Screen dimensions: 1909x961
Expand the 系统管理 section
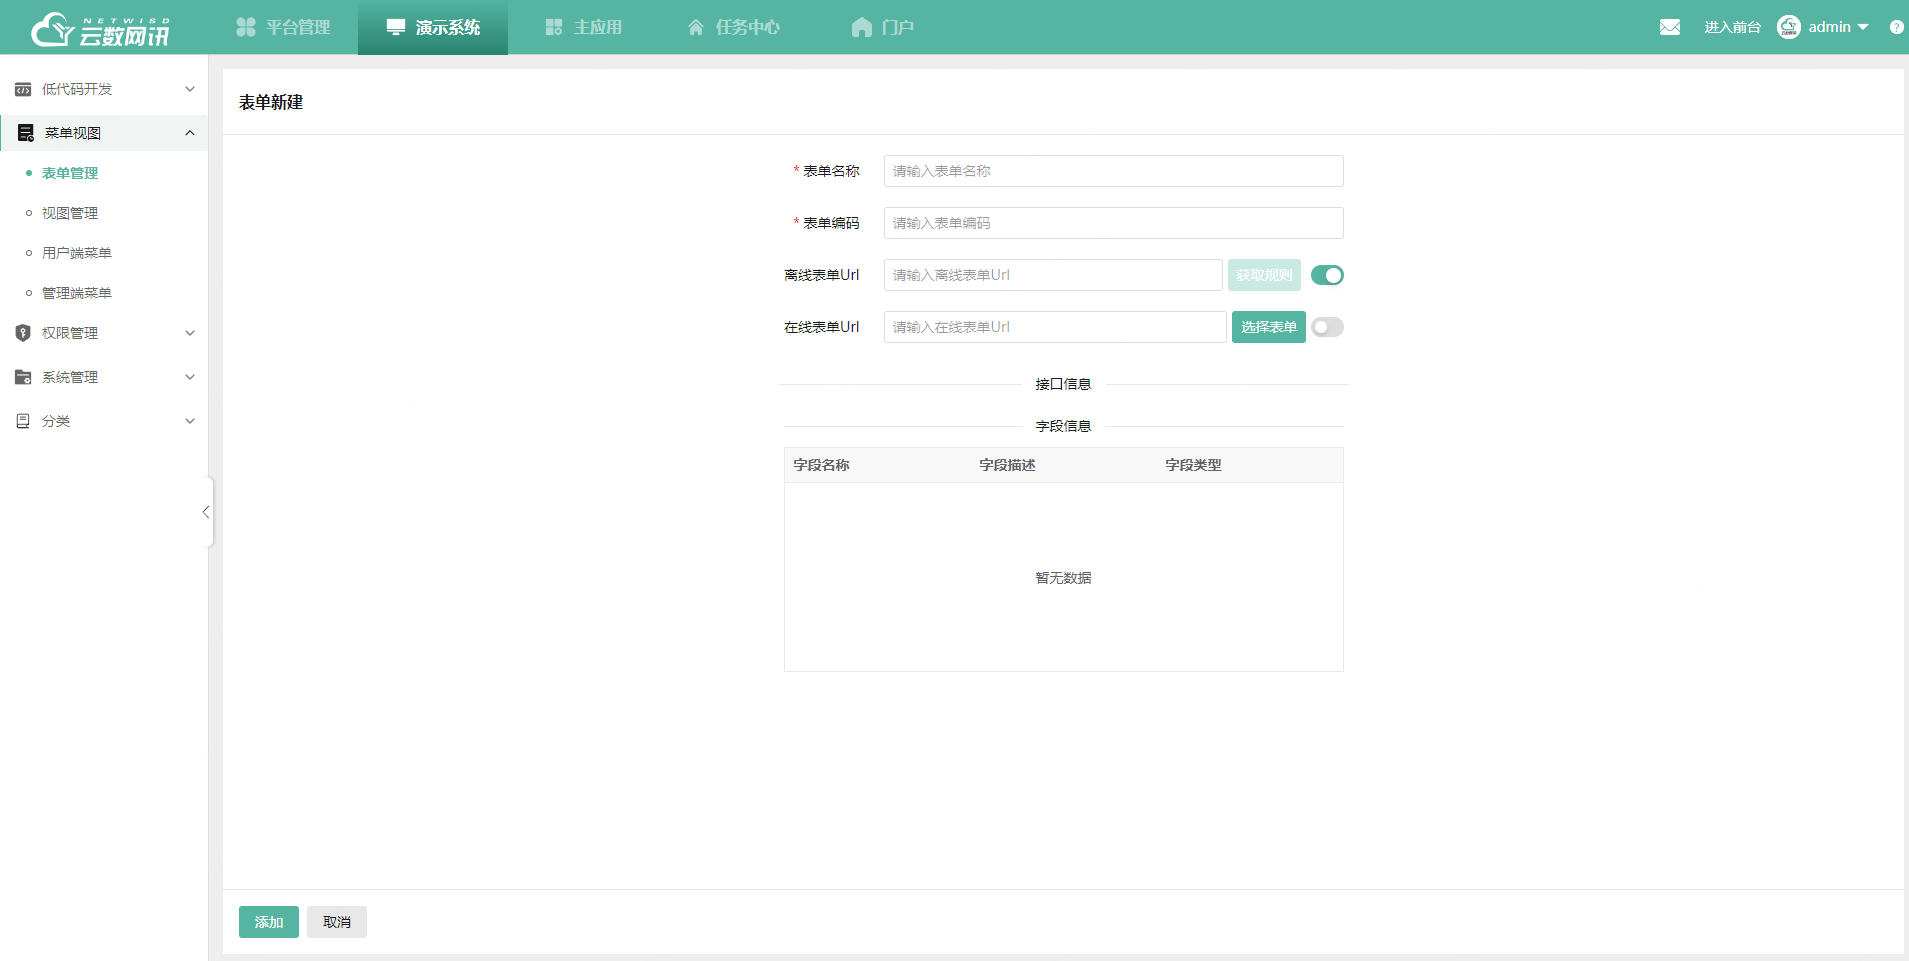click(x=189, y=377)
